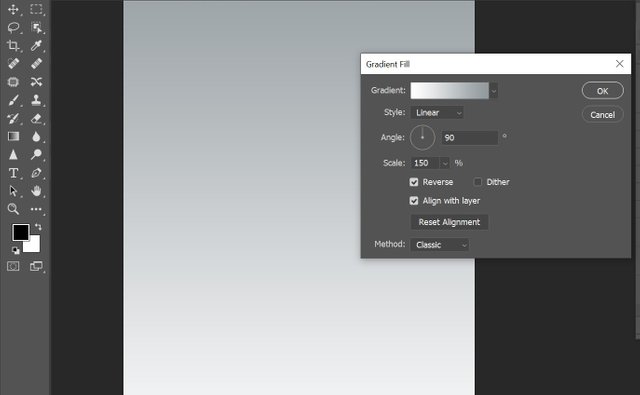Viewport: 640px width, 395px height.
Task: Select the Eyedropper tool
Action: (36, 45)
